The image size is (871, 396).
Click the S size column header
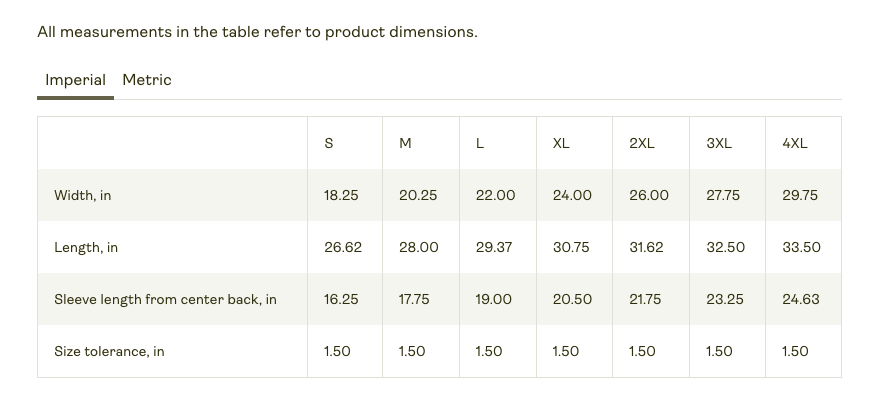329,143
